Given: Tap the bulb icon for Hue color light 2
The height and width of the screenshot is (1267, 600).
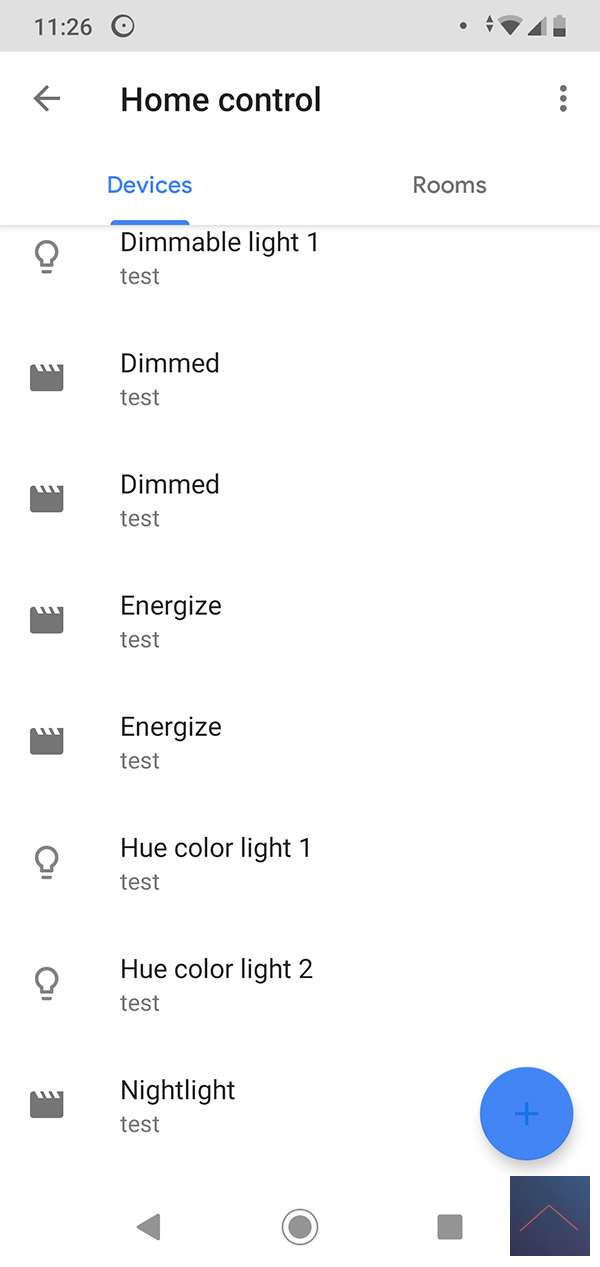Looking at the screenshot, I should [47, 983].
